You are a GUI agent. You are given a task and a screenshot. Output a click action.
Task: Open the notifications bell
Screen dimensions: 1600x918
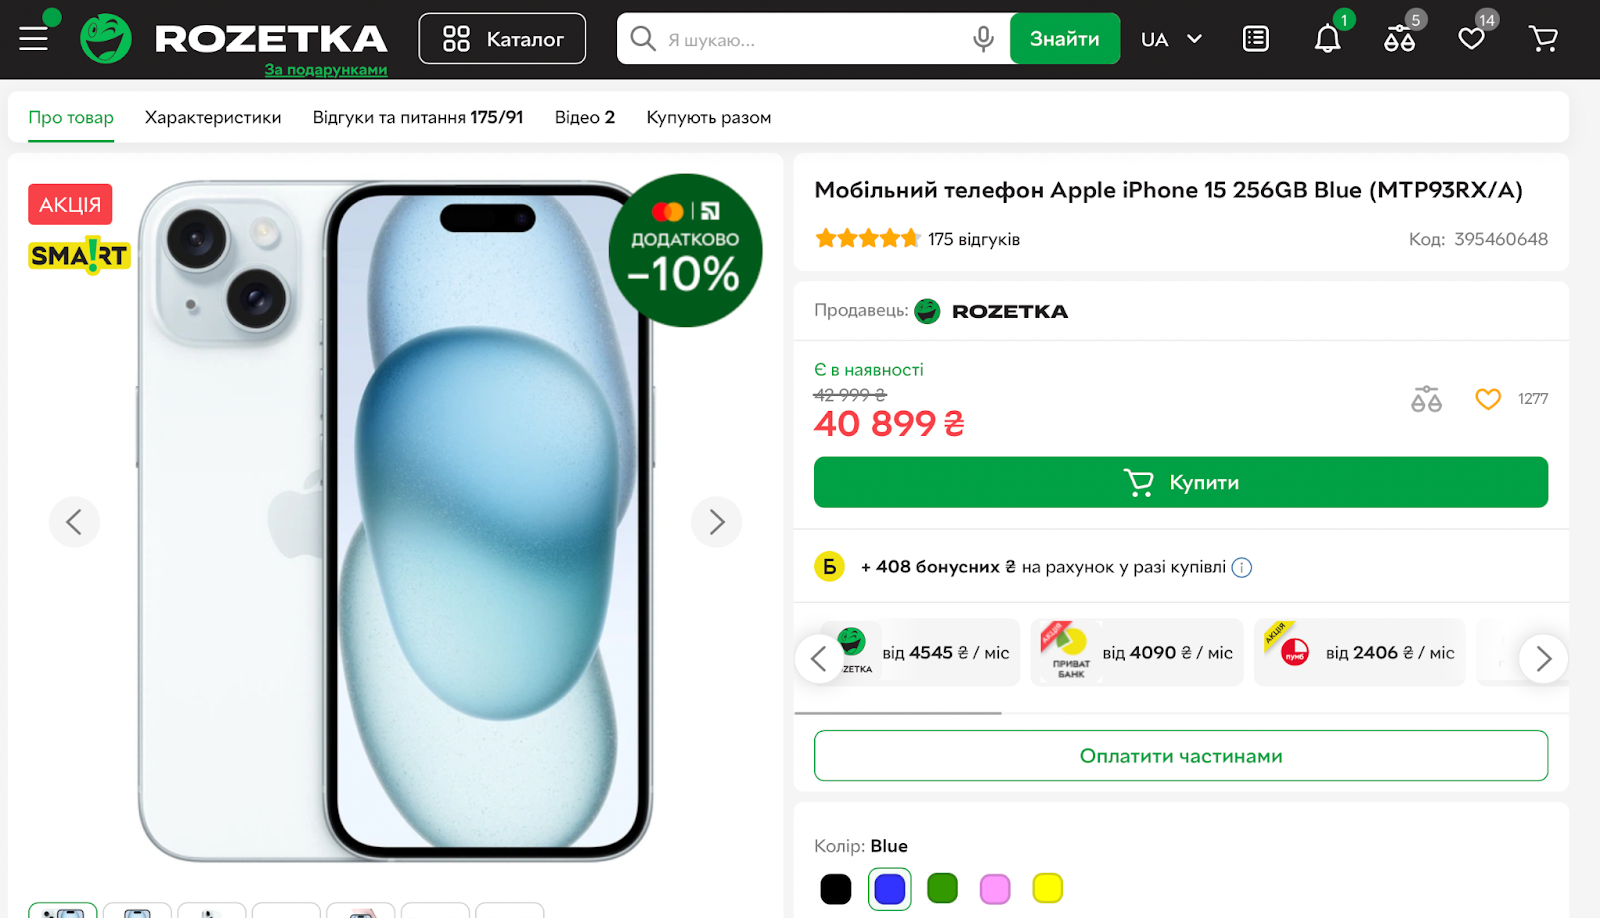[1327, 39]
